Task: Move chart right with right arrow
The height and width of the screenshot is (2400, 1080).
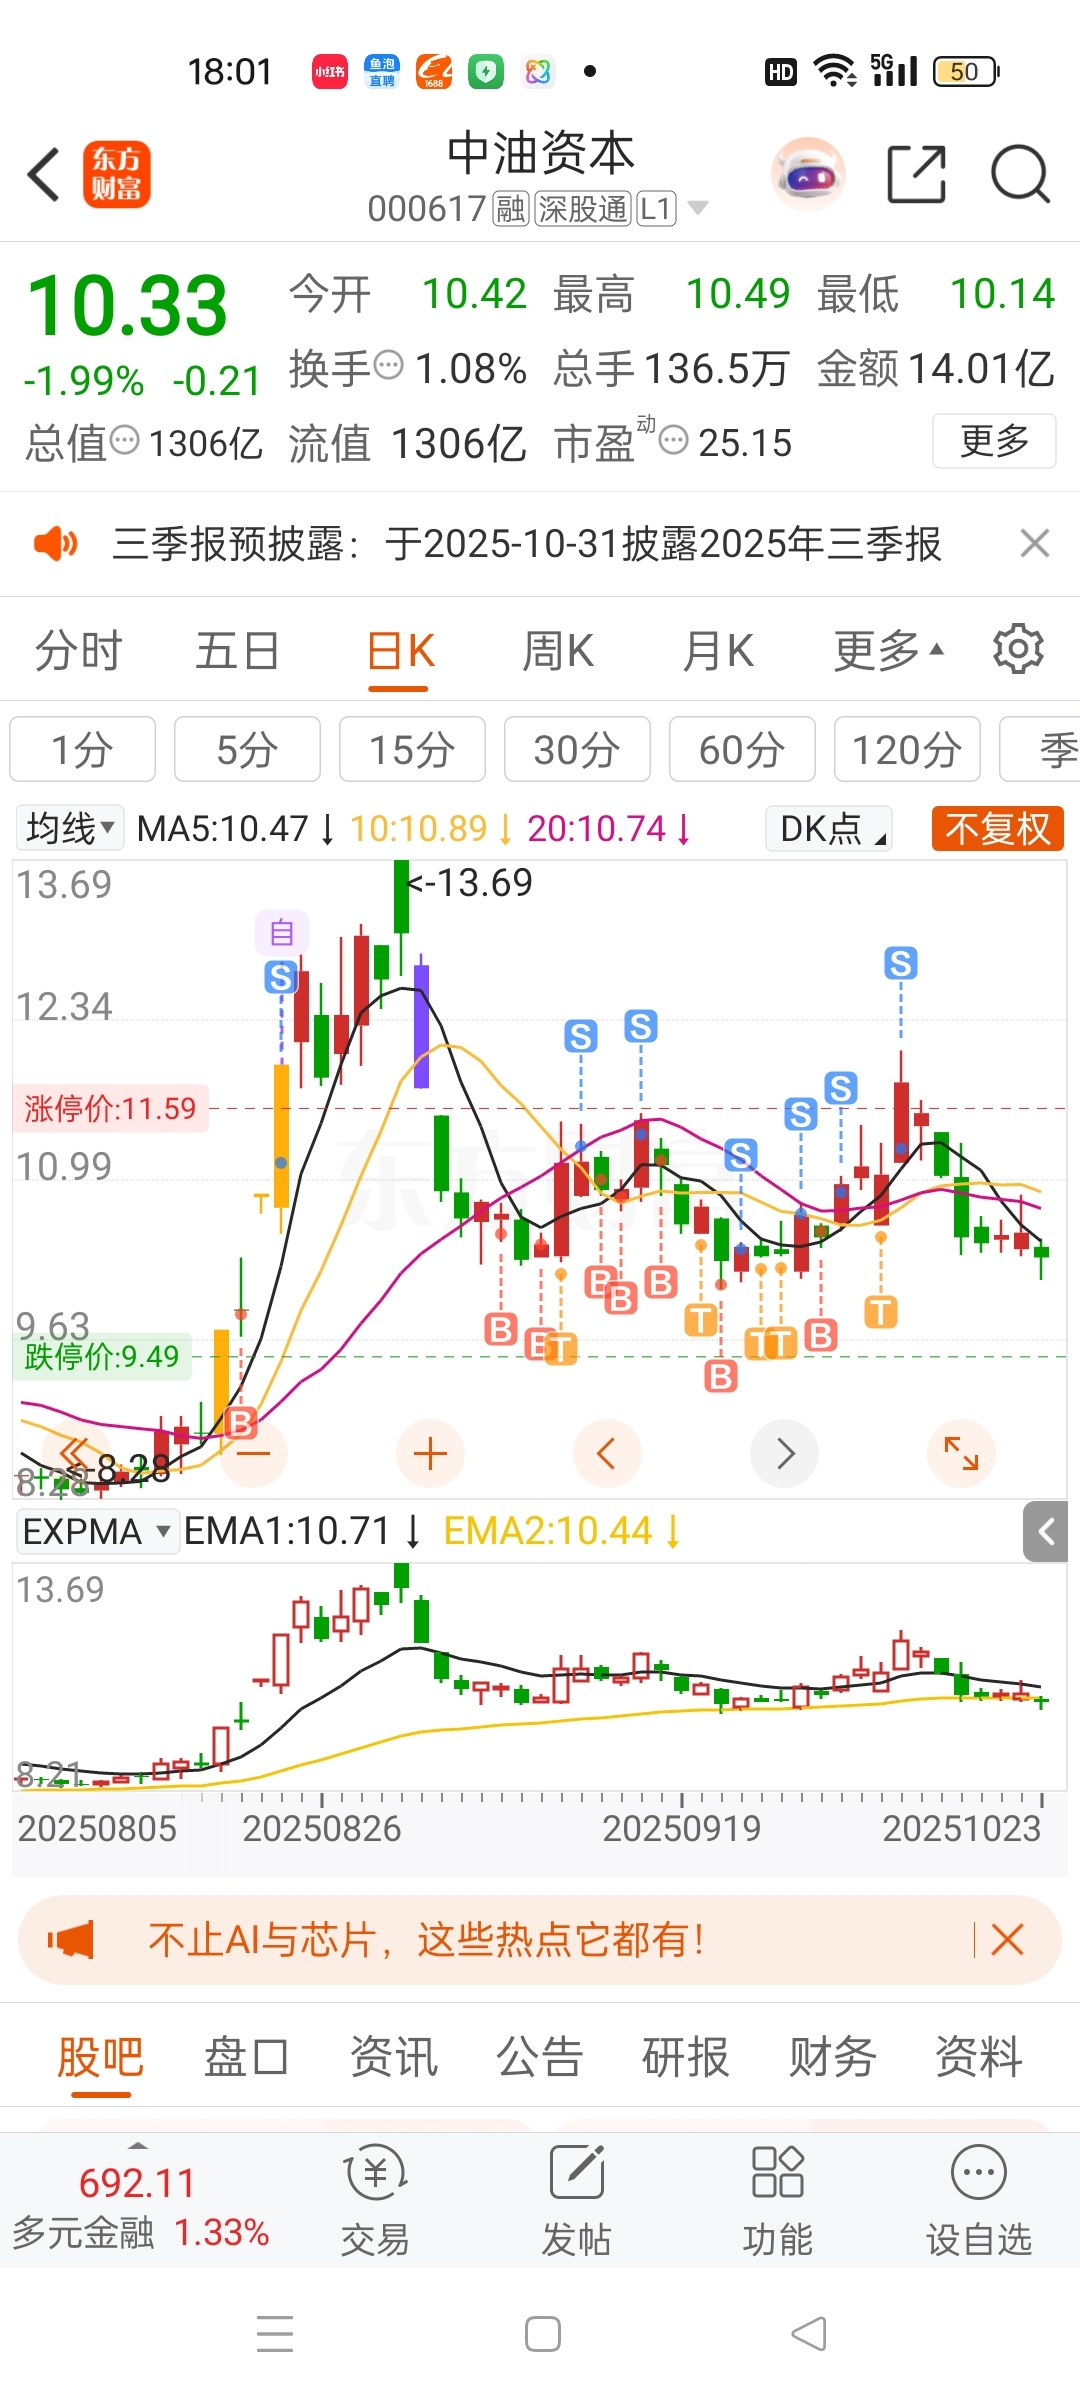Action: tap(784, 1453)
